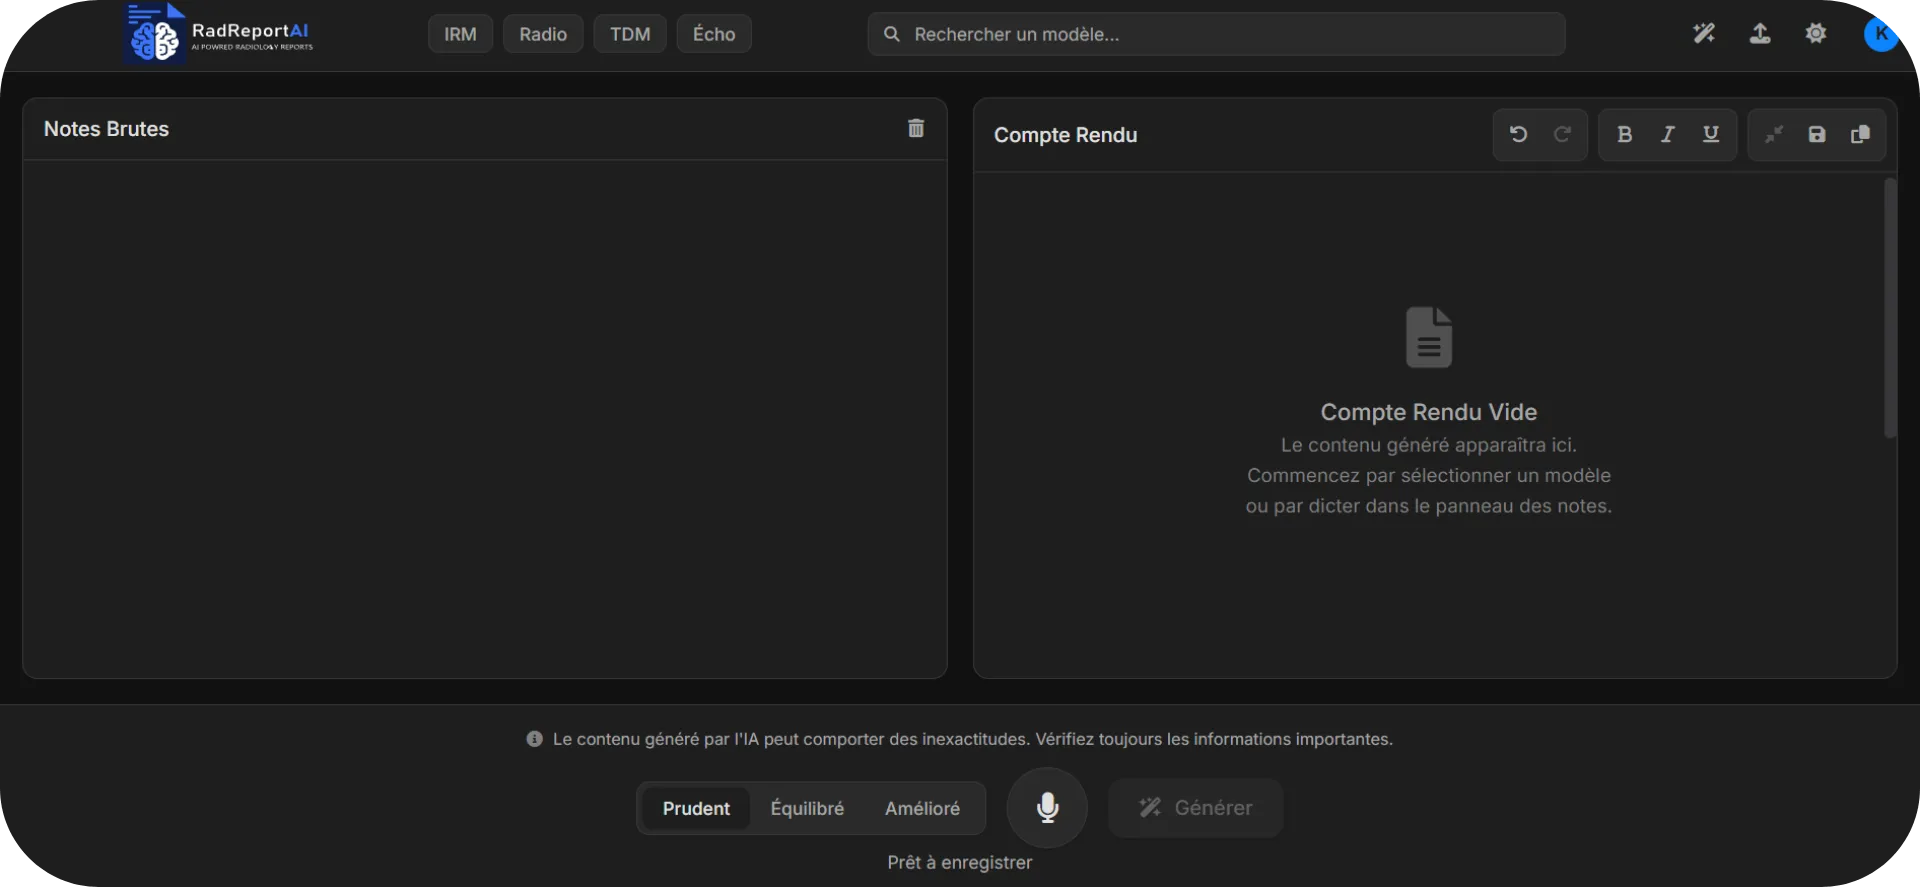Click the Générer button
1920x887 pixels.
1195,808
